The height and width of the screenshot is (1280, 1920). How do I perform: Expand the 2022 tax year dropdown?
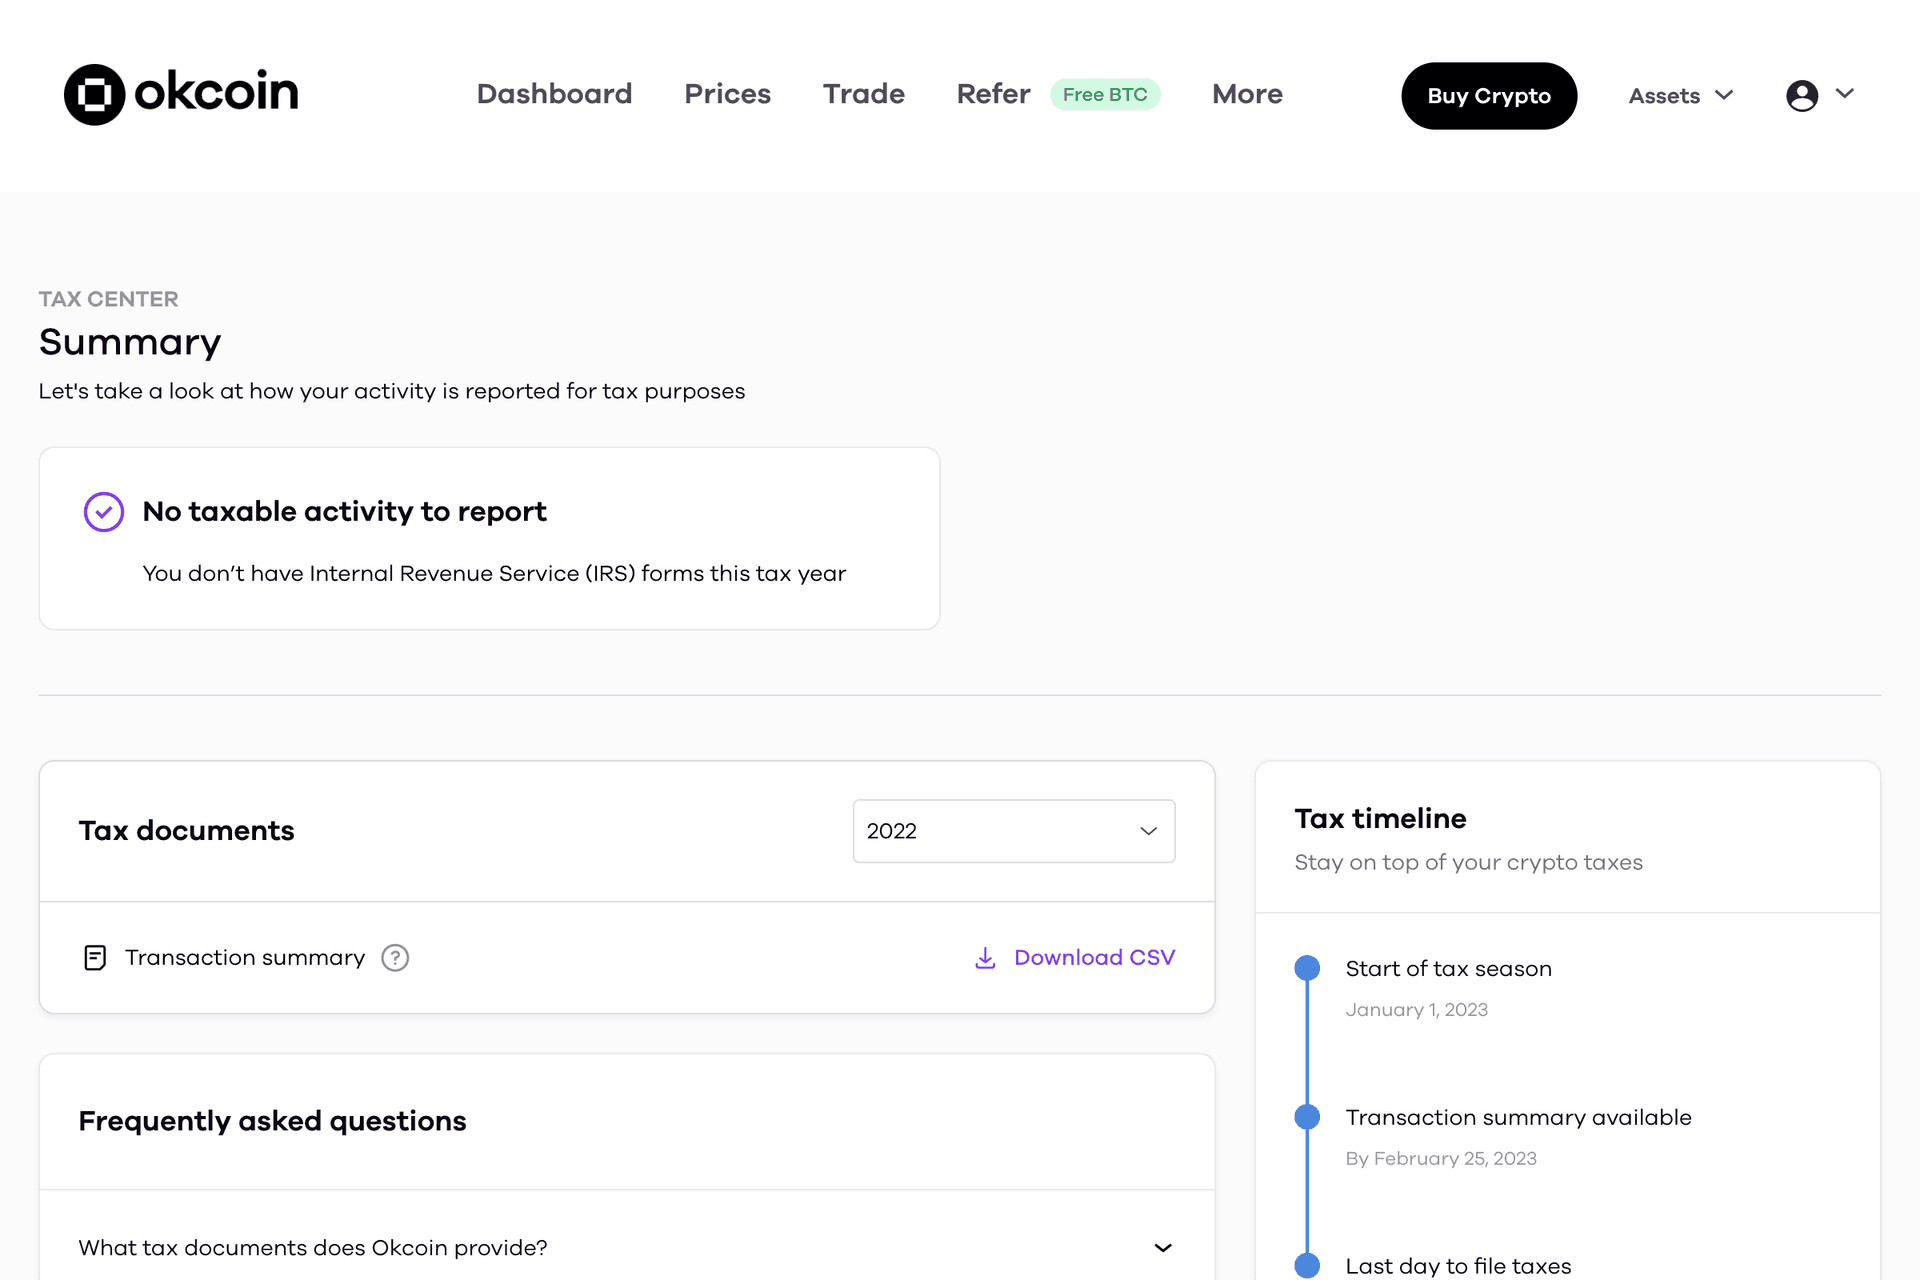pos(1013,831)
